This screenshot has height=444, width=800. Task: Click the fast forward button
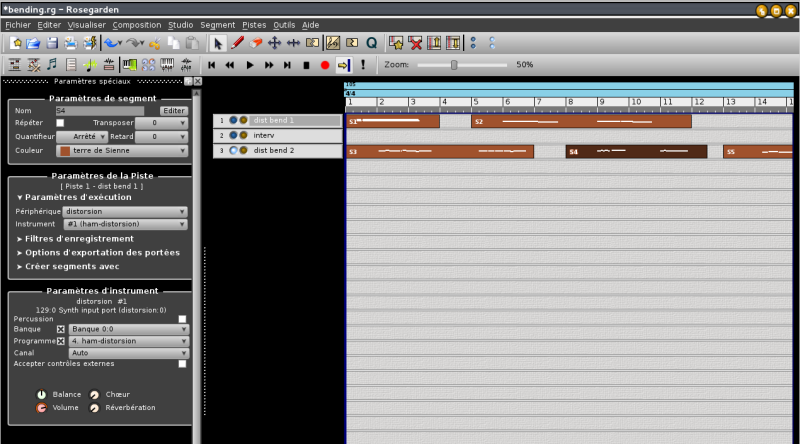268,65
